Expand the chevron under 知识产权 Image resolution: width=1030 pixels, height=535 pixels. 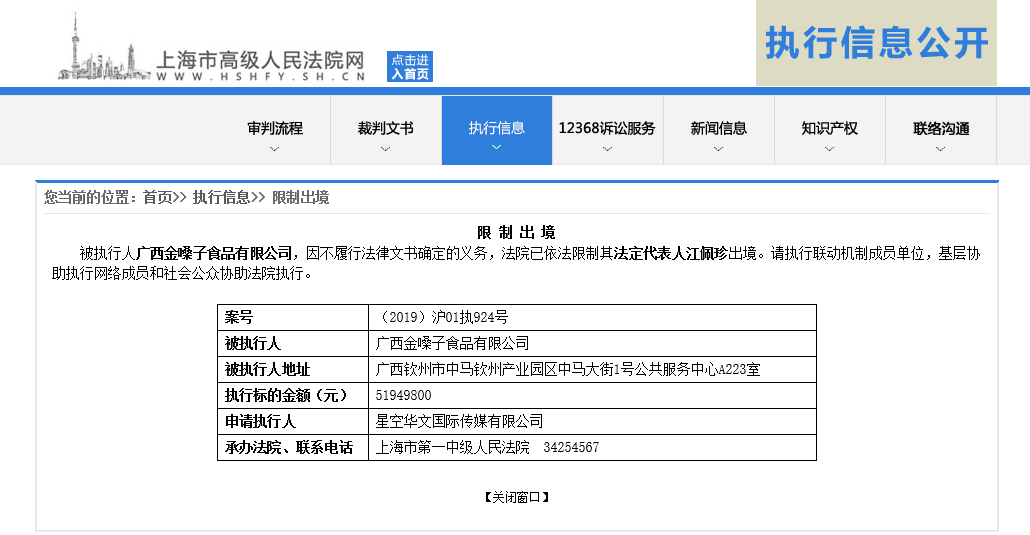[x=829, y=149]
